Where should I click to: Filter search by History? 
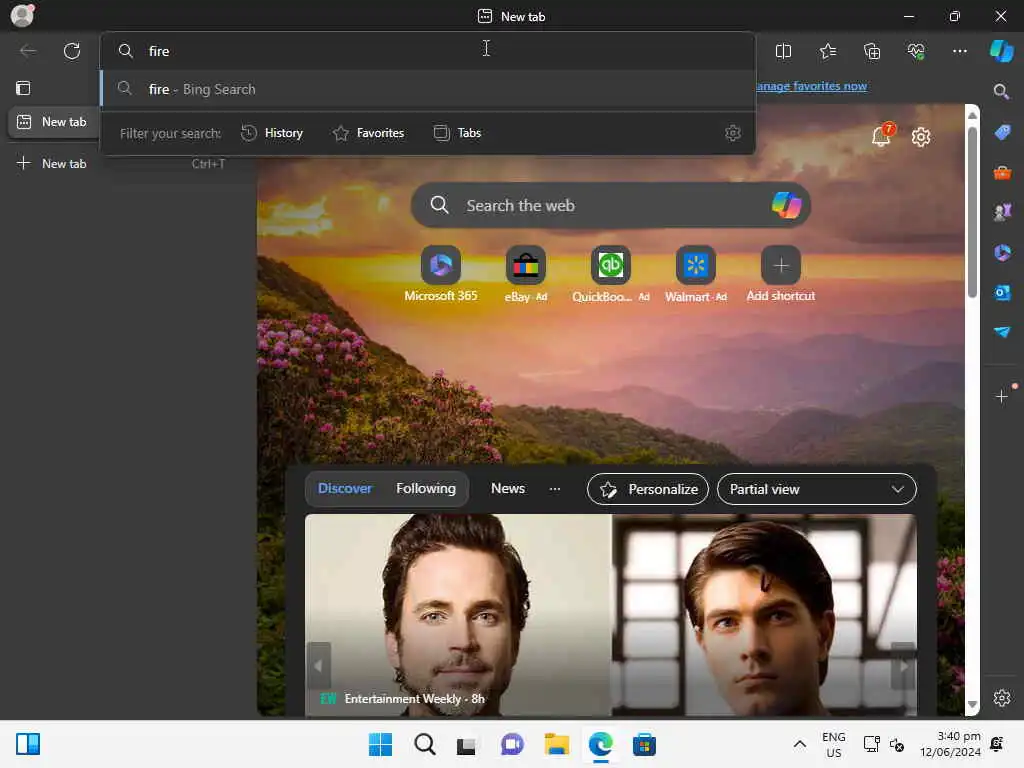click(272, 133)
